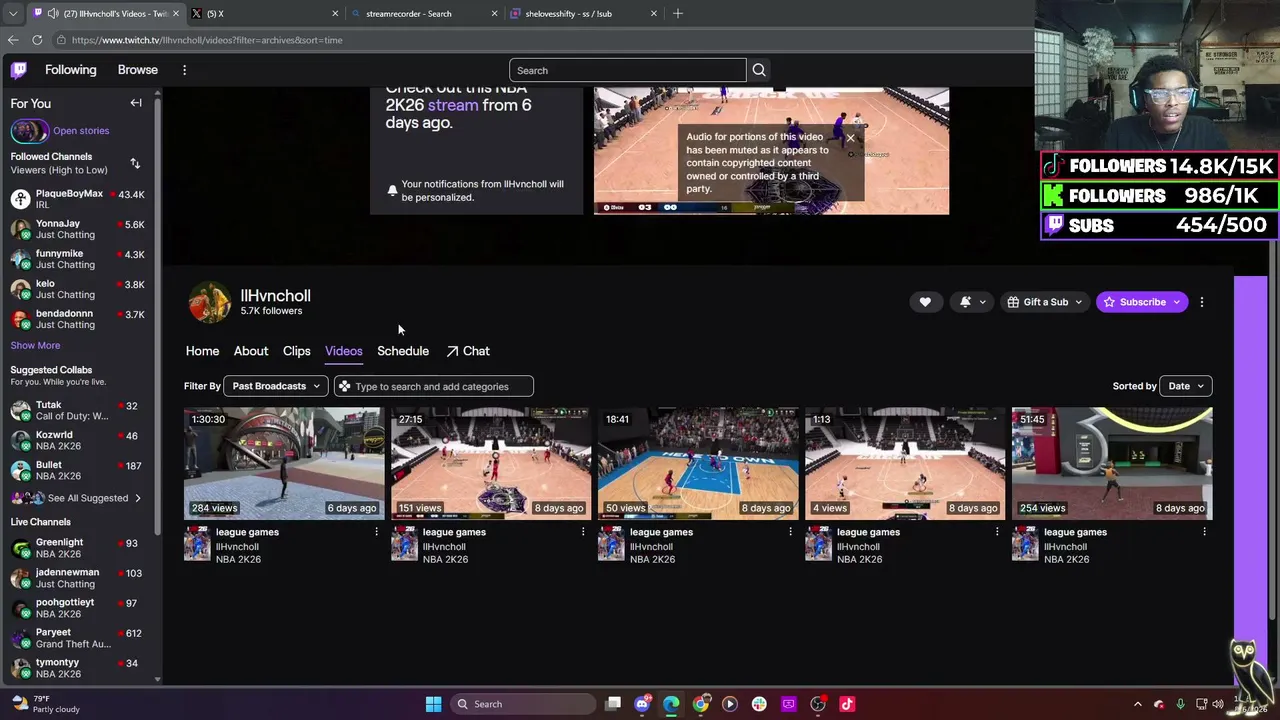Click the magnifier search button

tap(759, 70)
